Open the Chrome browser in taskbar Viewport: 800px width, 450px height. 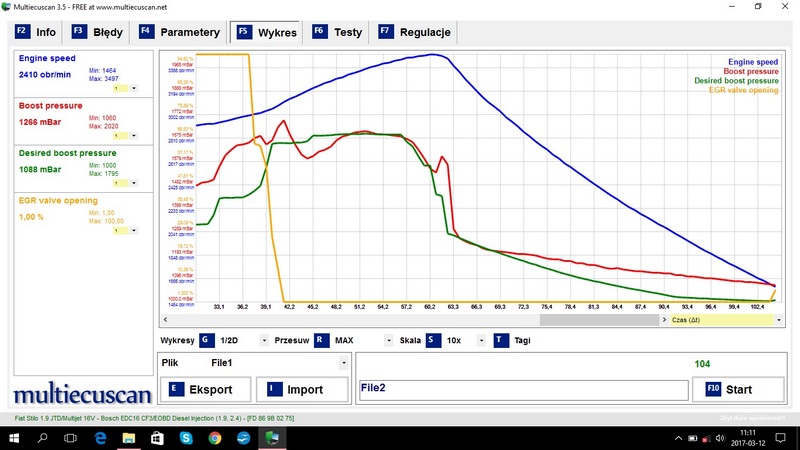215,438
